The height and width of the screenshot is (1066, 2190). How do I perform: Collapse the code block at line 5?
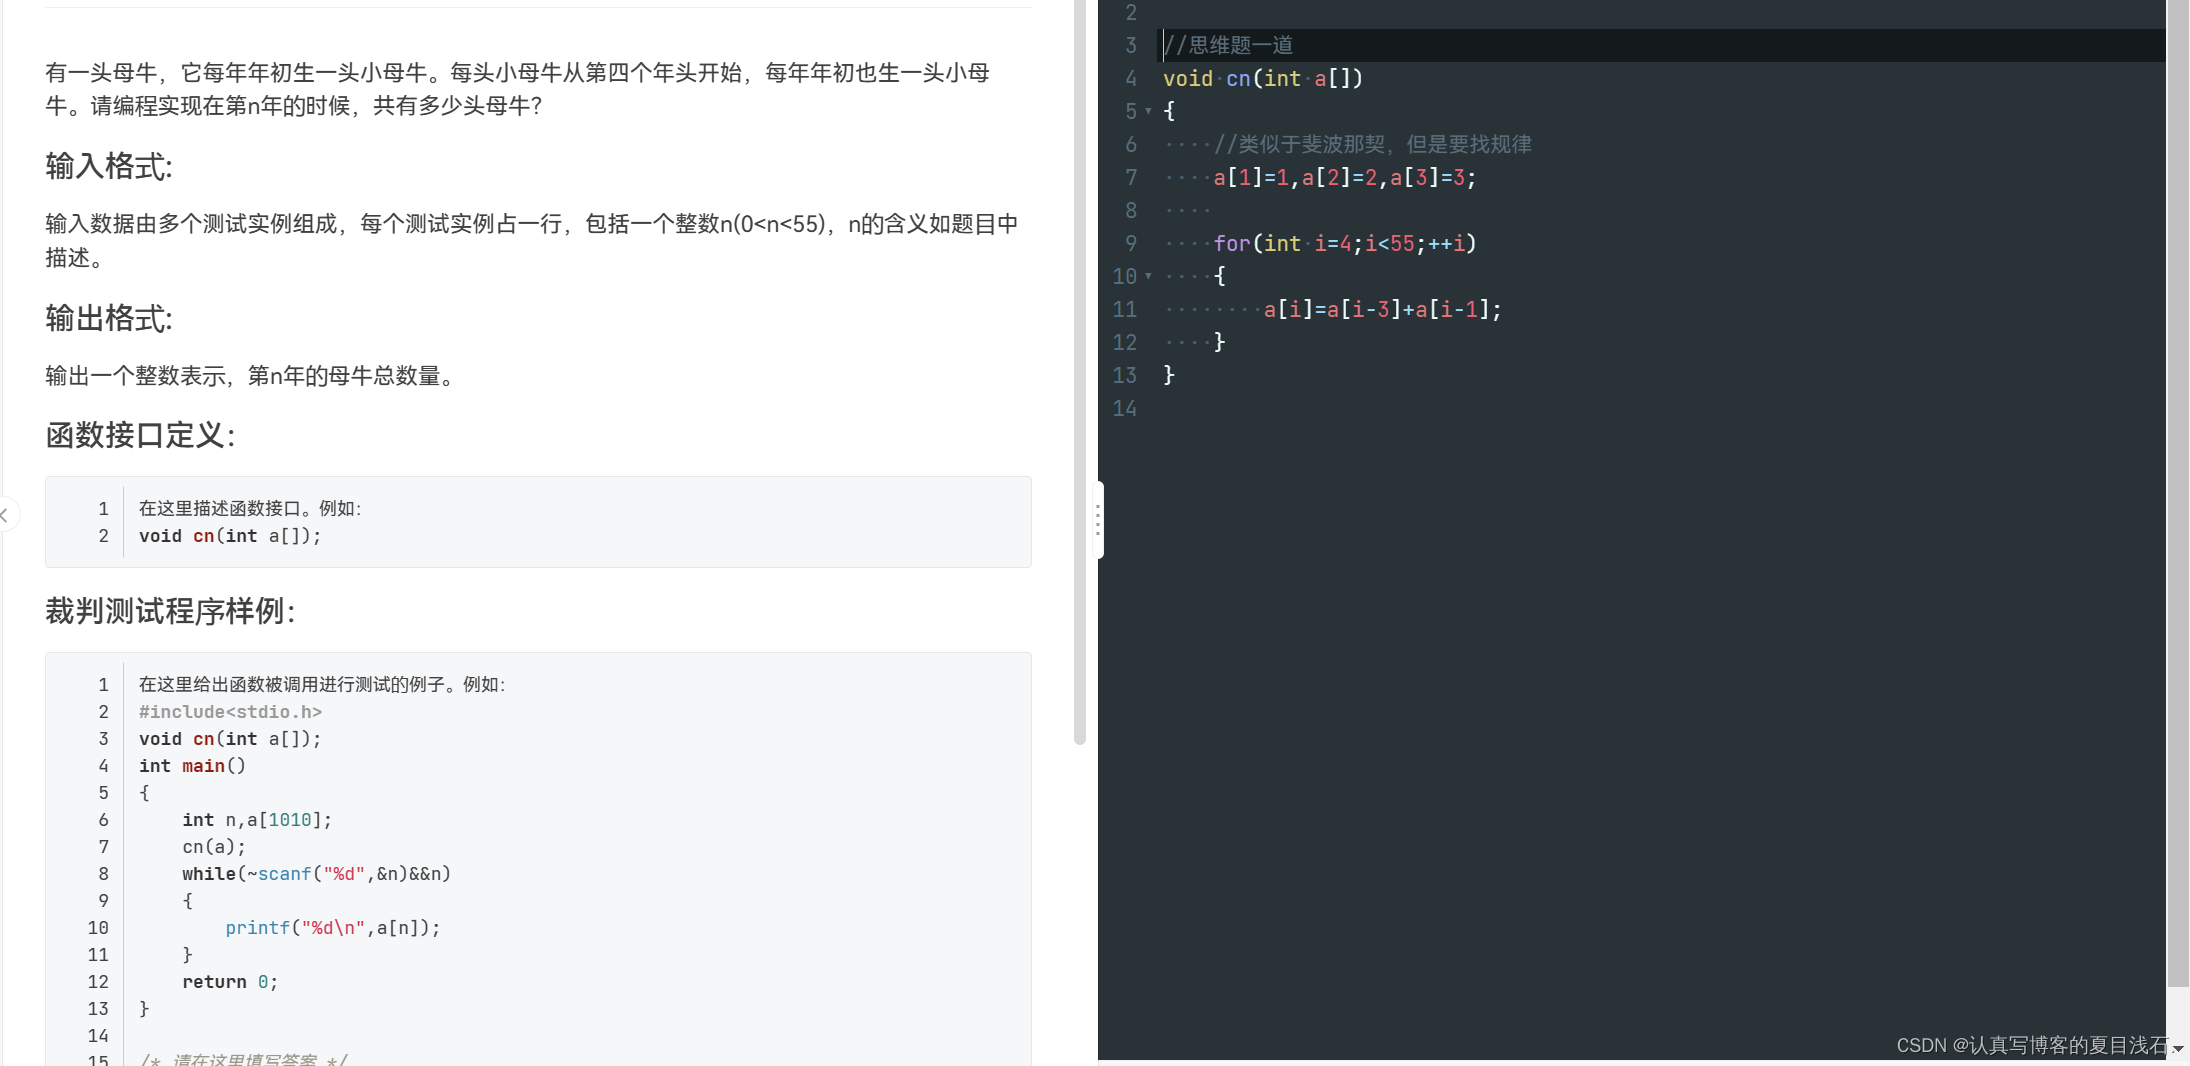1148,112
